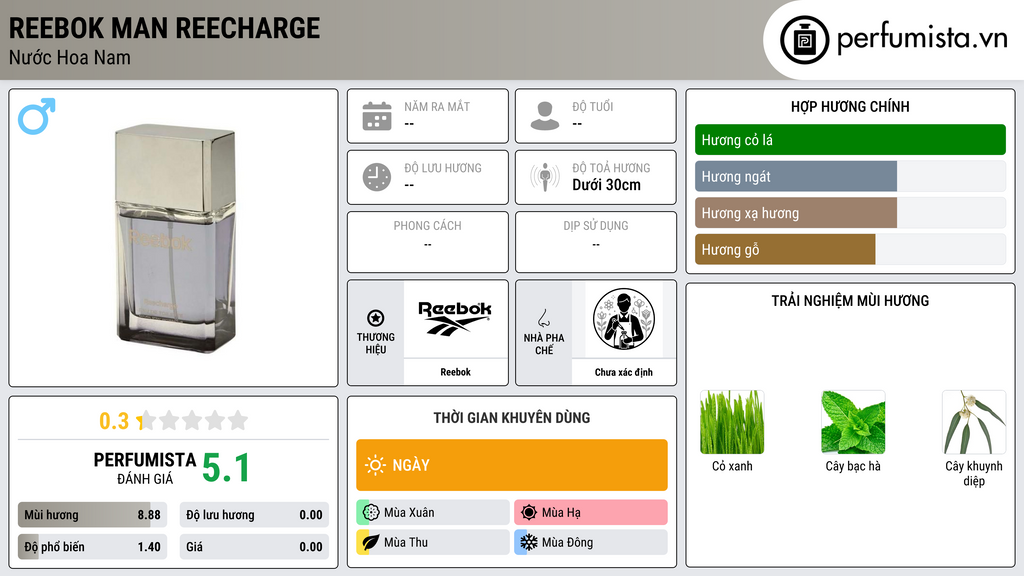Image resolution: width=1024 pixels, height=576 pixels.
Task: Click the sun icon in Ngày banner
Action: pyautogui.click(x=376, y=465)
